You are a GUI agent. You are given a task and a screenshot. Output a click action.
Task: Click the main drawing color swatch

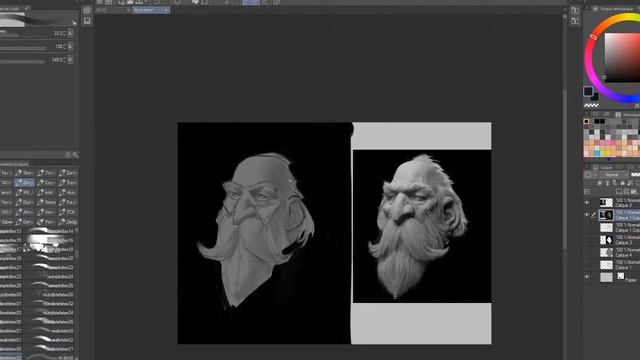[588, 91]
